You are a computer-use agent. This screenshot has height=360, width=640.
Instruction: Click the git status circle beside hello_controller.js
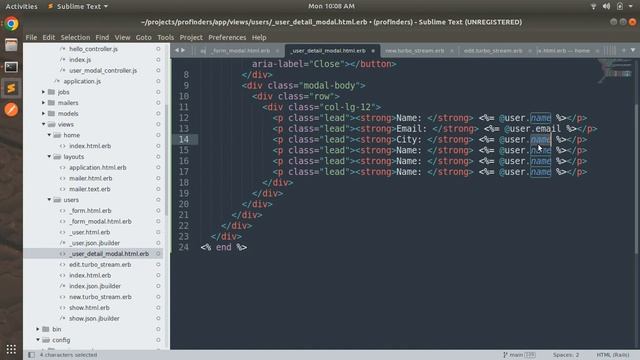tap(158, 49)
